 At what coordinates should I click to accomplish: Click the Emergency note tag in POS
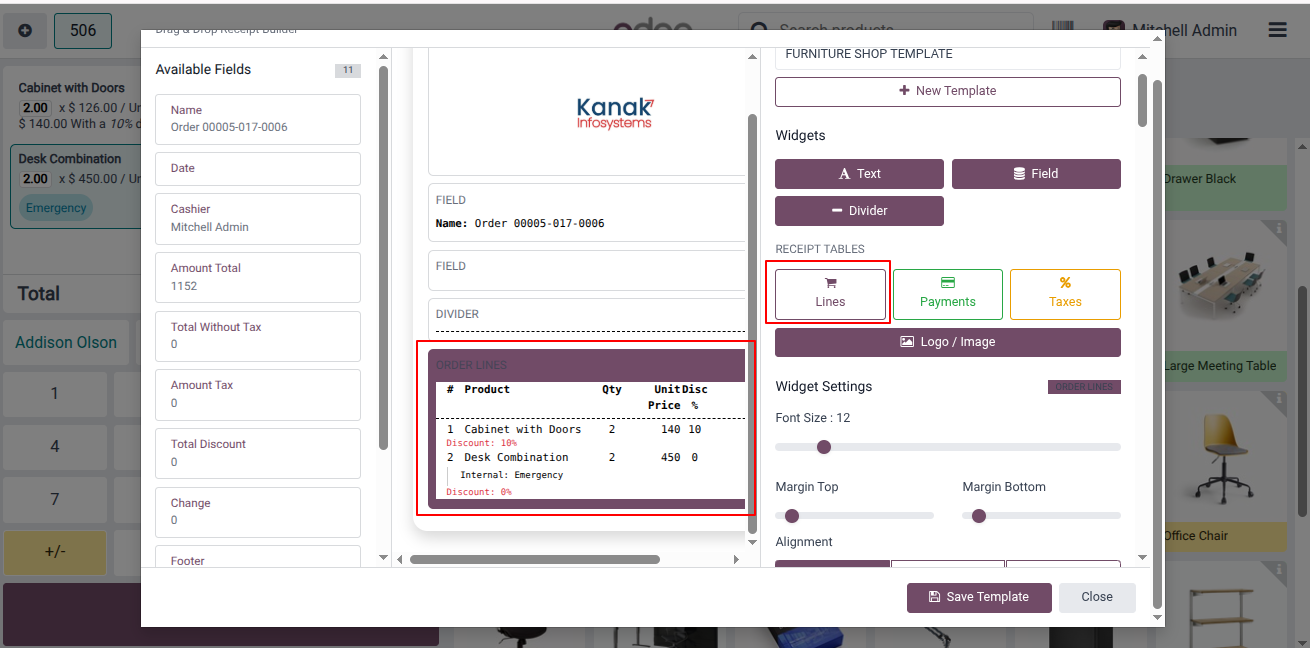tap(56, 208)
